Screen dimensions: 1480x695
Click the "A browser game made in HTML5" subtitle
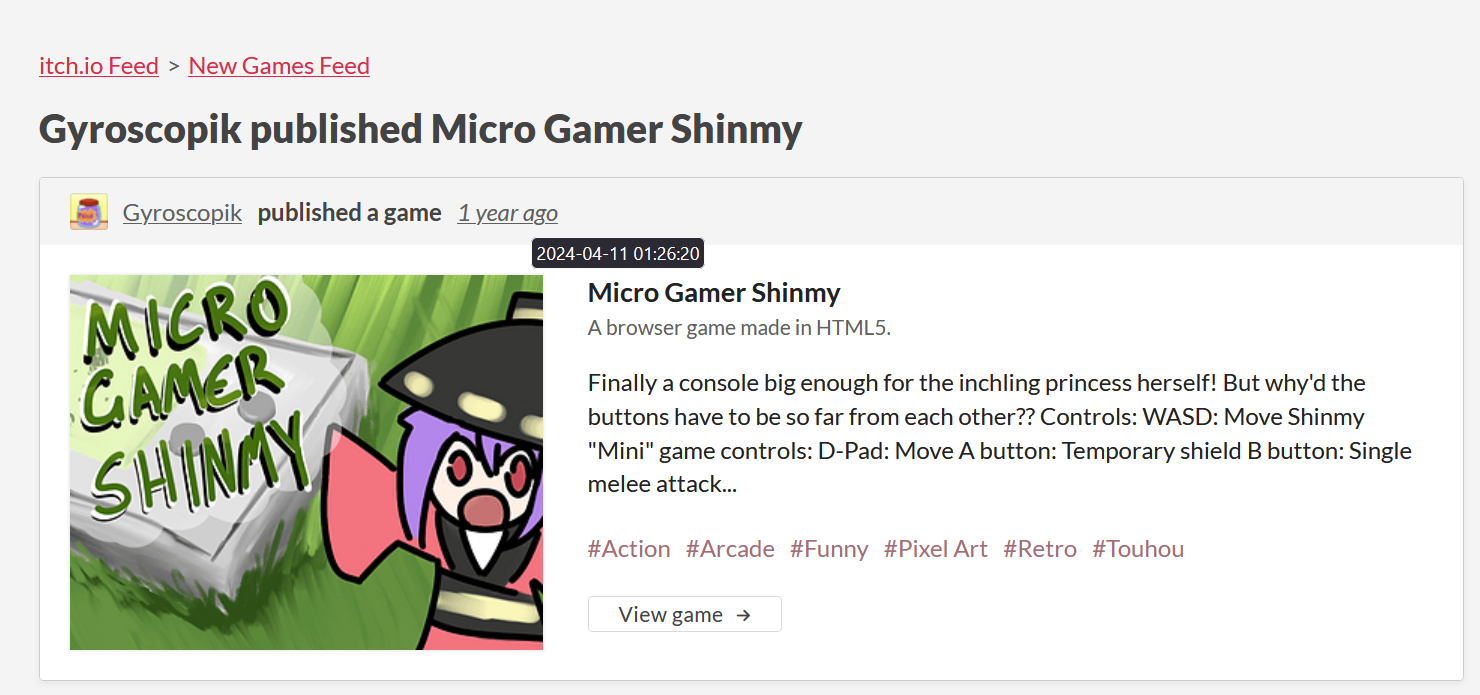pos(739,327)
